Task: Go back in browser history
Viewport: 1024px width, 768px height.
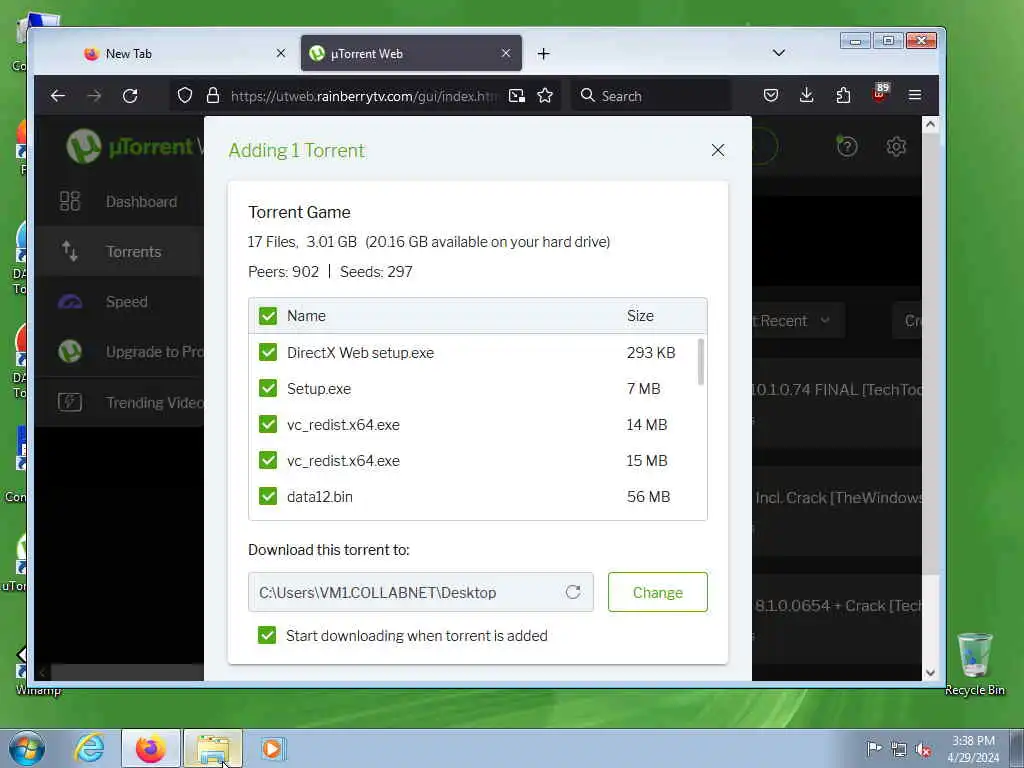Action: 57,96
